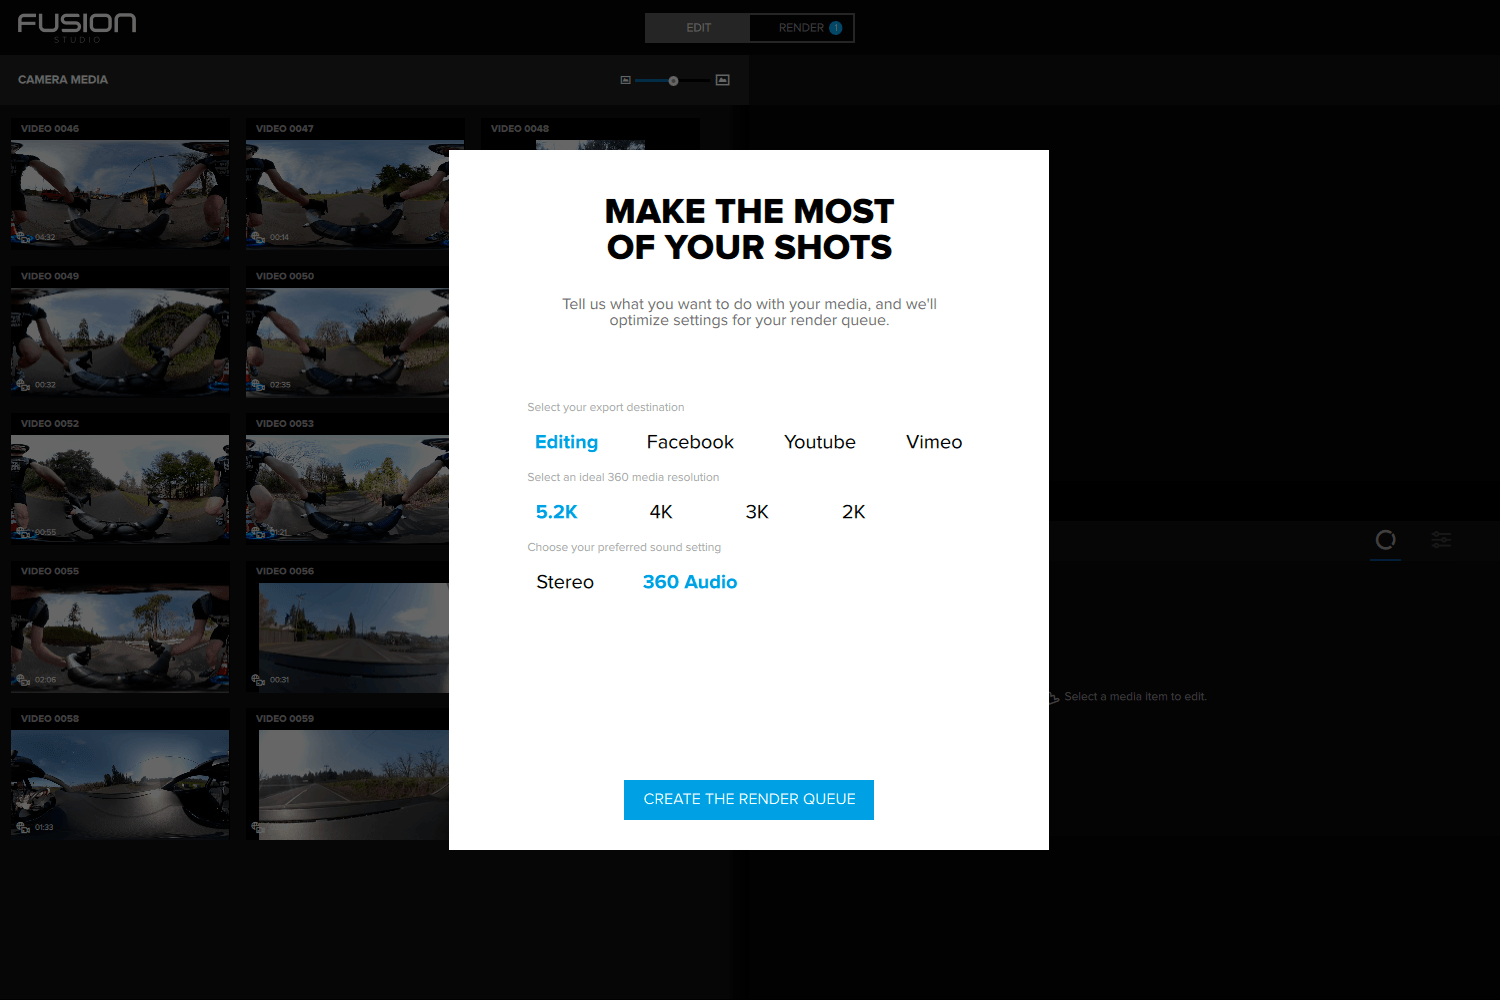Set resolution to 2K

click(854, 512)
